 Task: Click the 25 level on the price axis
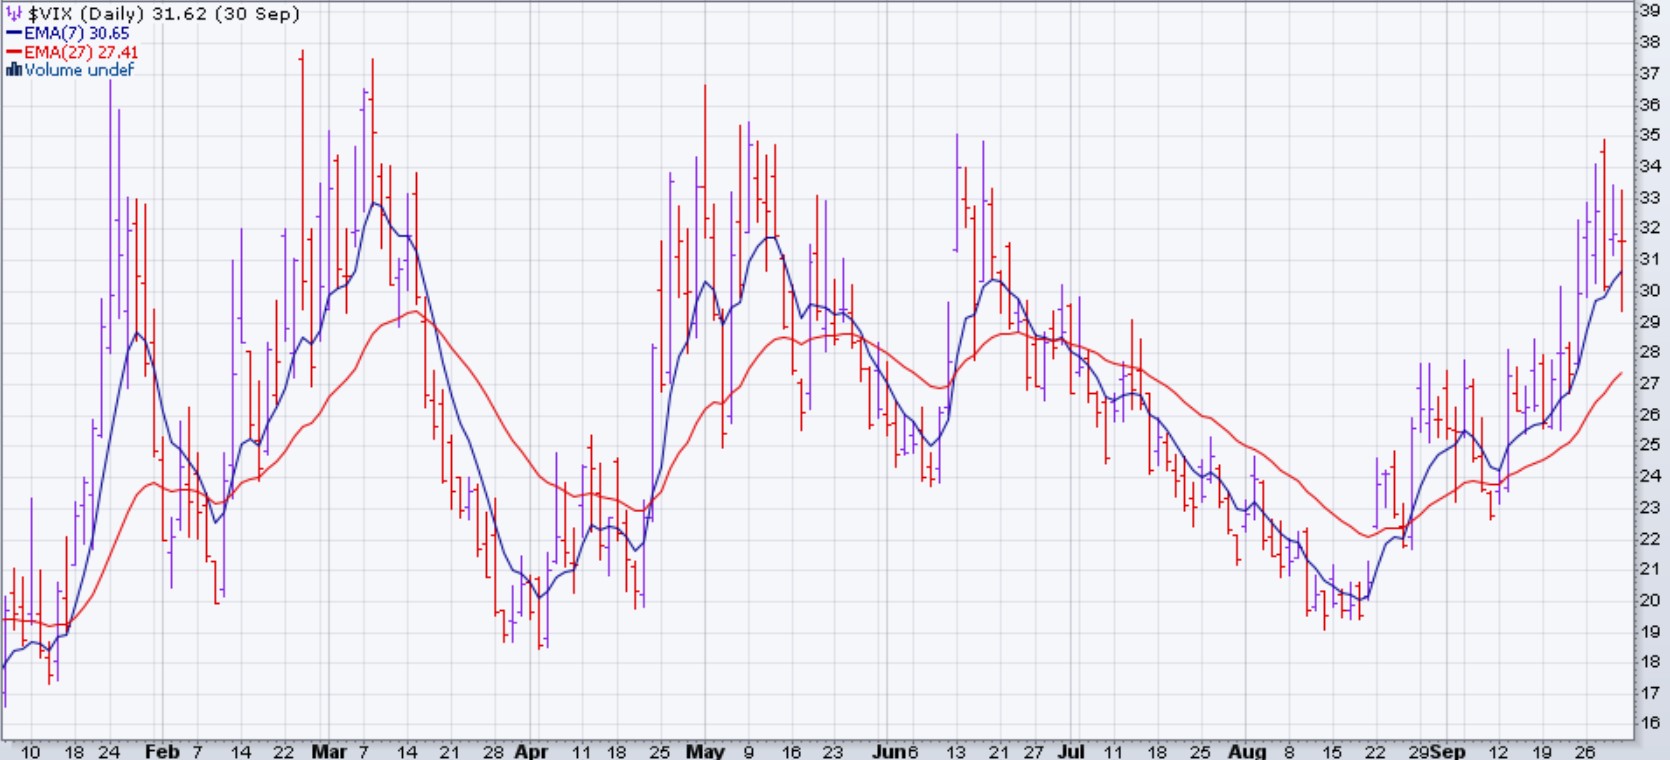coord(1649,445)
